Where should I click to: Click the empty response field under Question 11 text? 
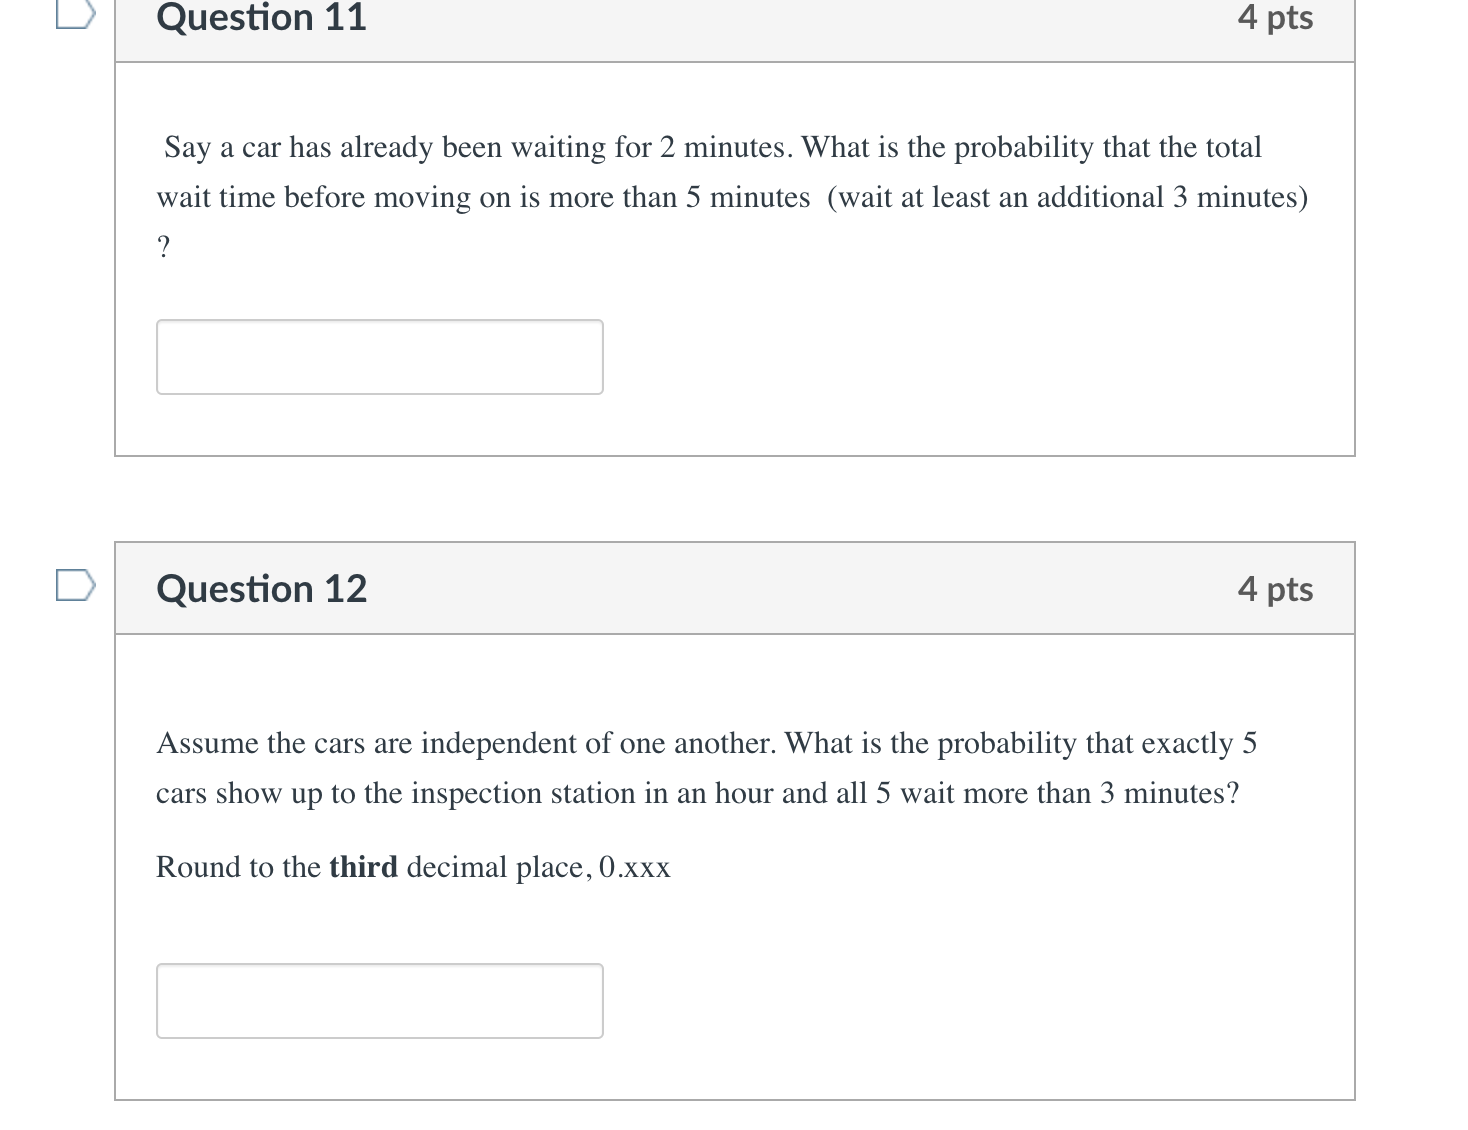[380, 357]
